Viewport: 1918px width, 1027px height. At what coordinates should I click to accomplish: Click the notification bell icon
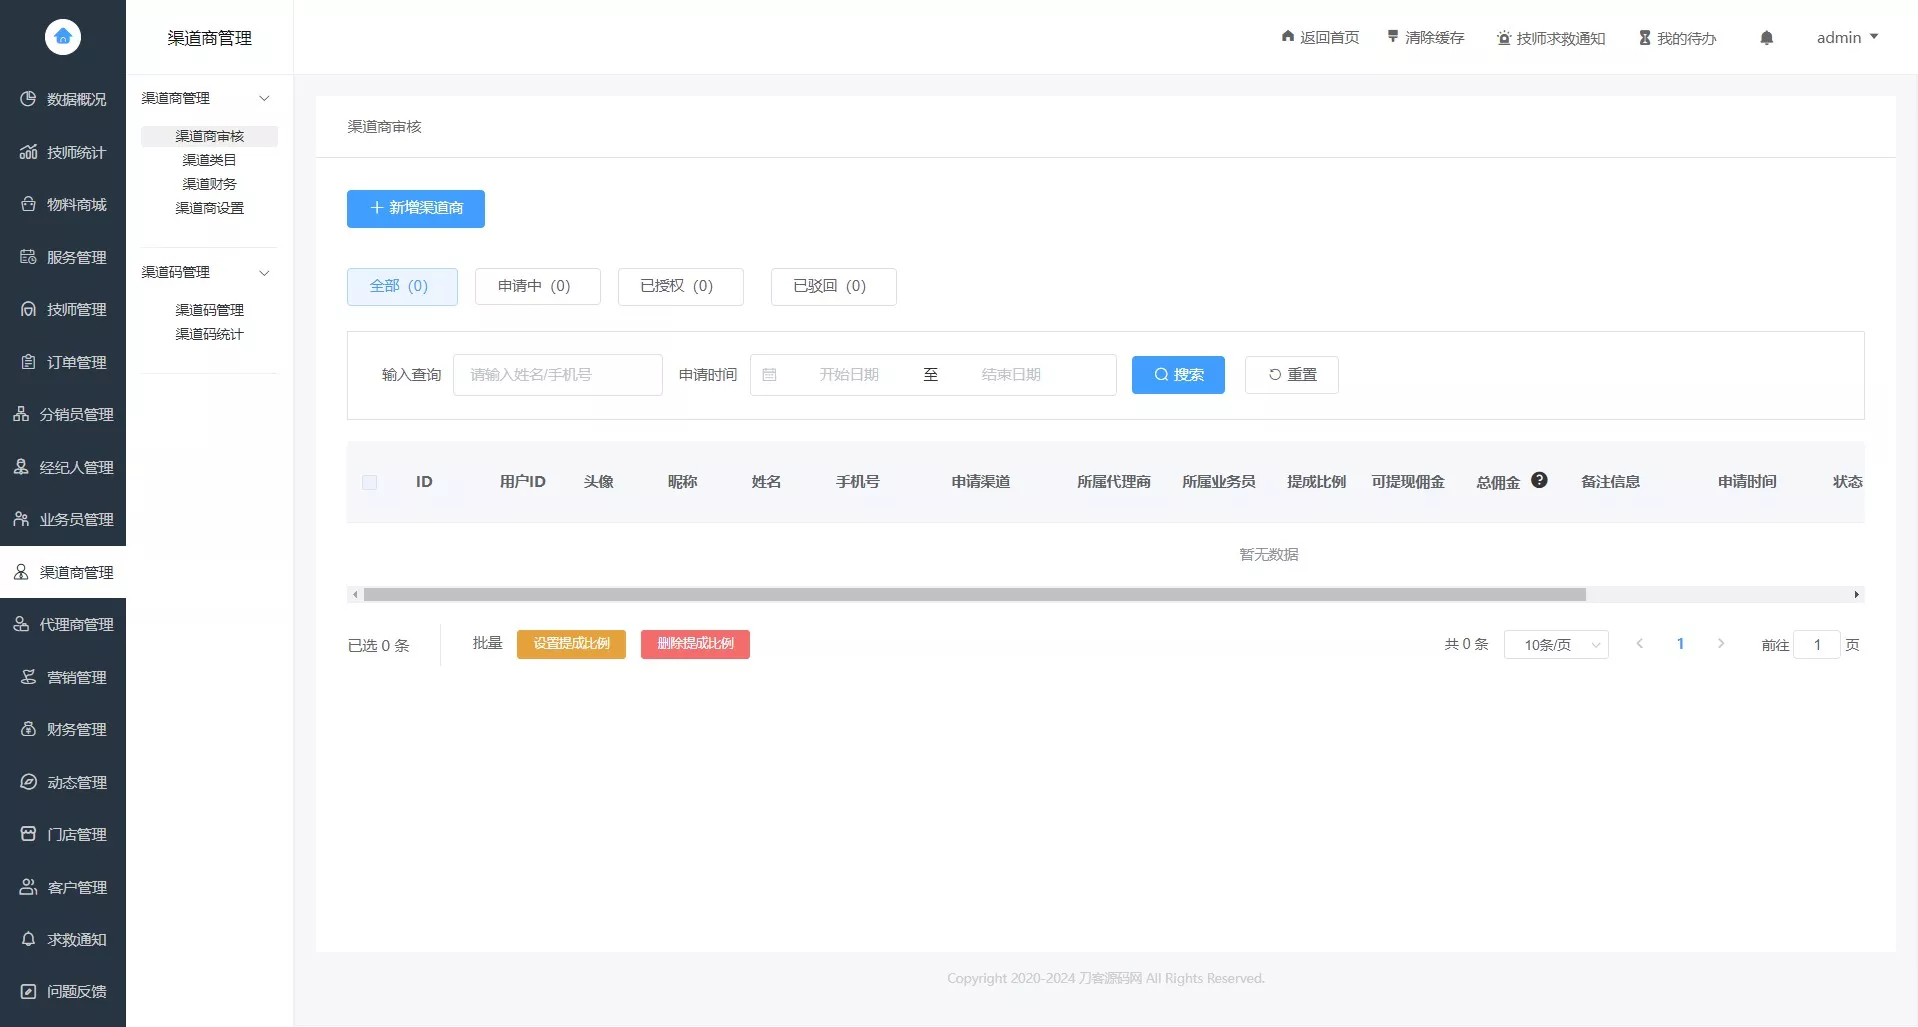pos(1766,37)
